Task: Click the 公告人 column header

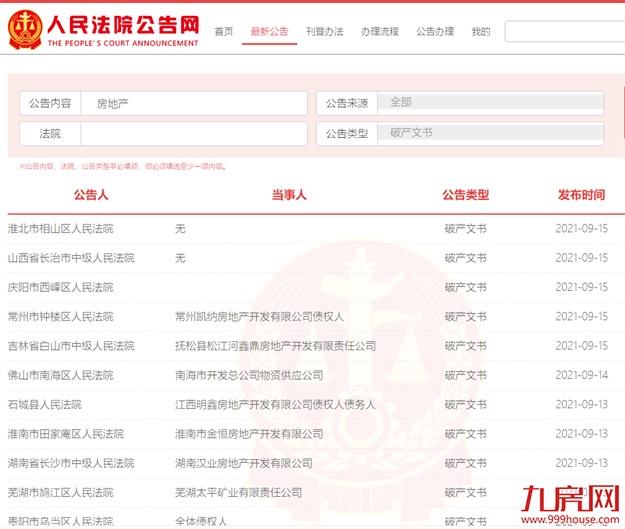Action: (91, 195)
